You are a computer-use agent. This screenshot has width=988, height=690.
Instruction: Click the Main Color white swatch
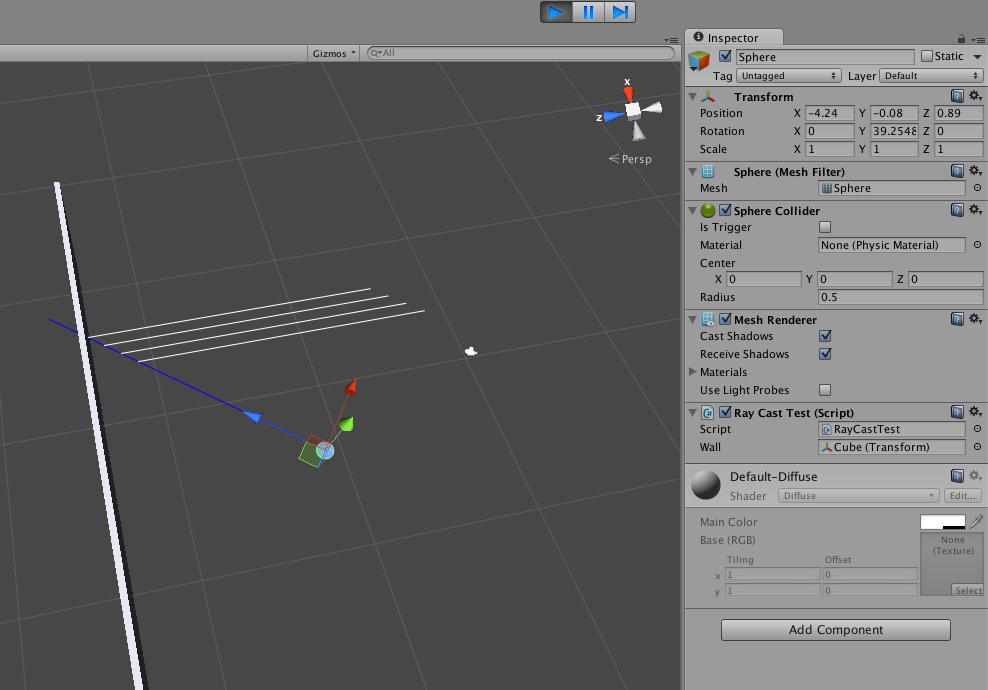point(944,521)
